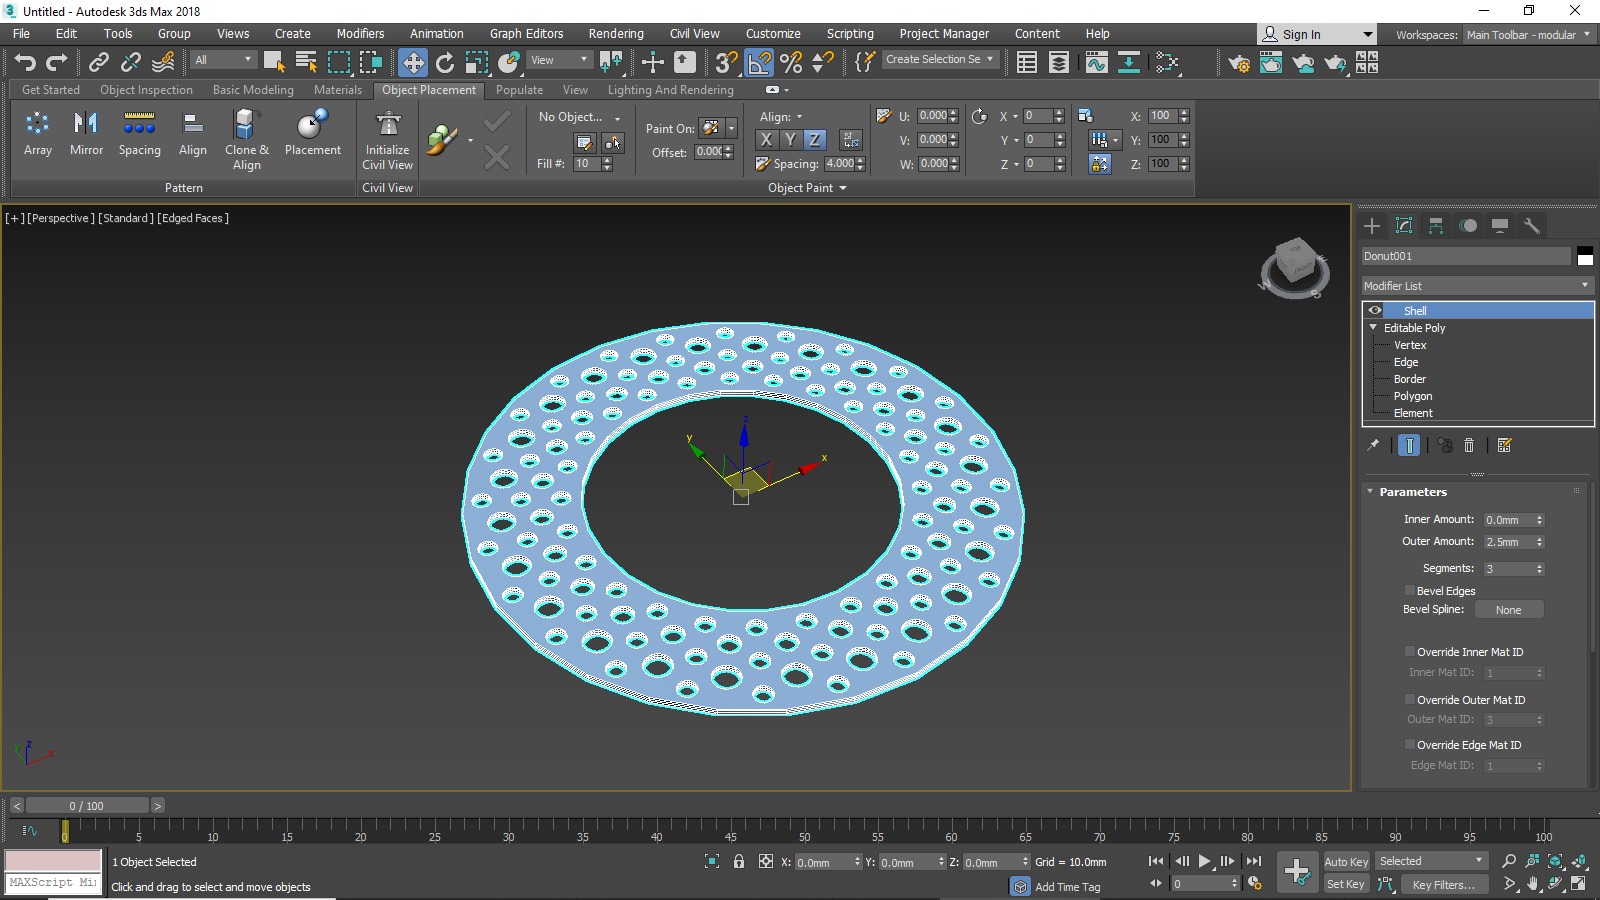Switch to Lighting And Rendering tab
This screenshot has width=1600, height=900.
coord(670,90)
